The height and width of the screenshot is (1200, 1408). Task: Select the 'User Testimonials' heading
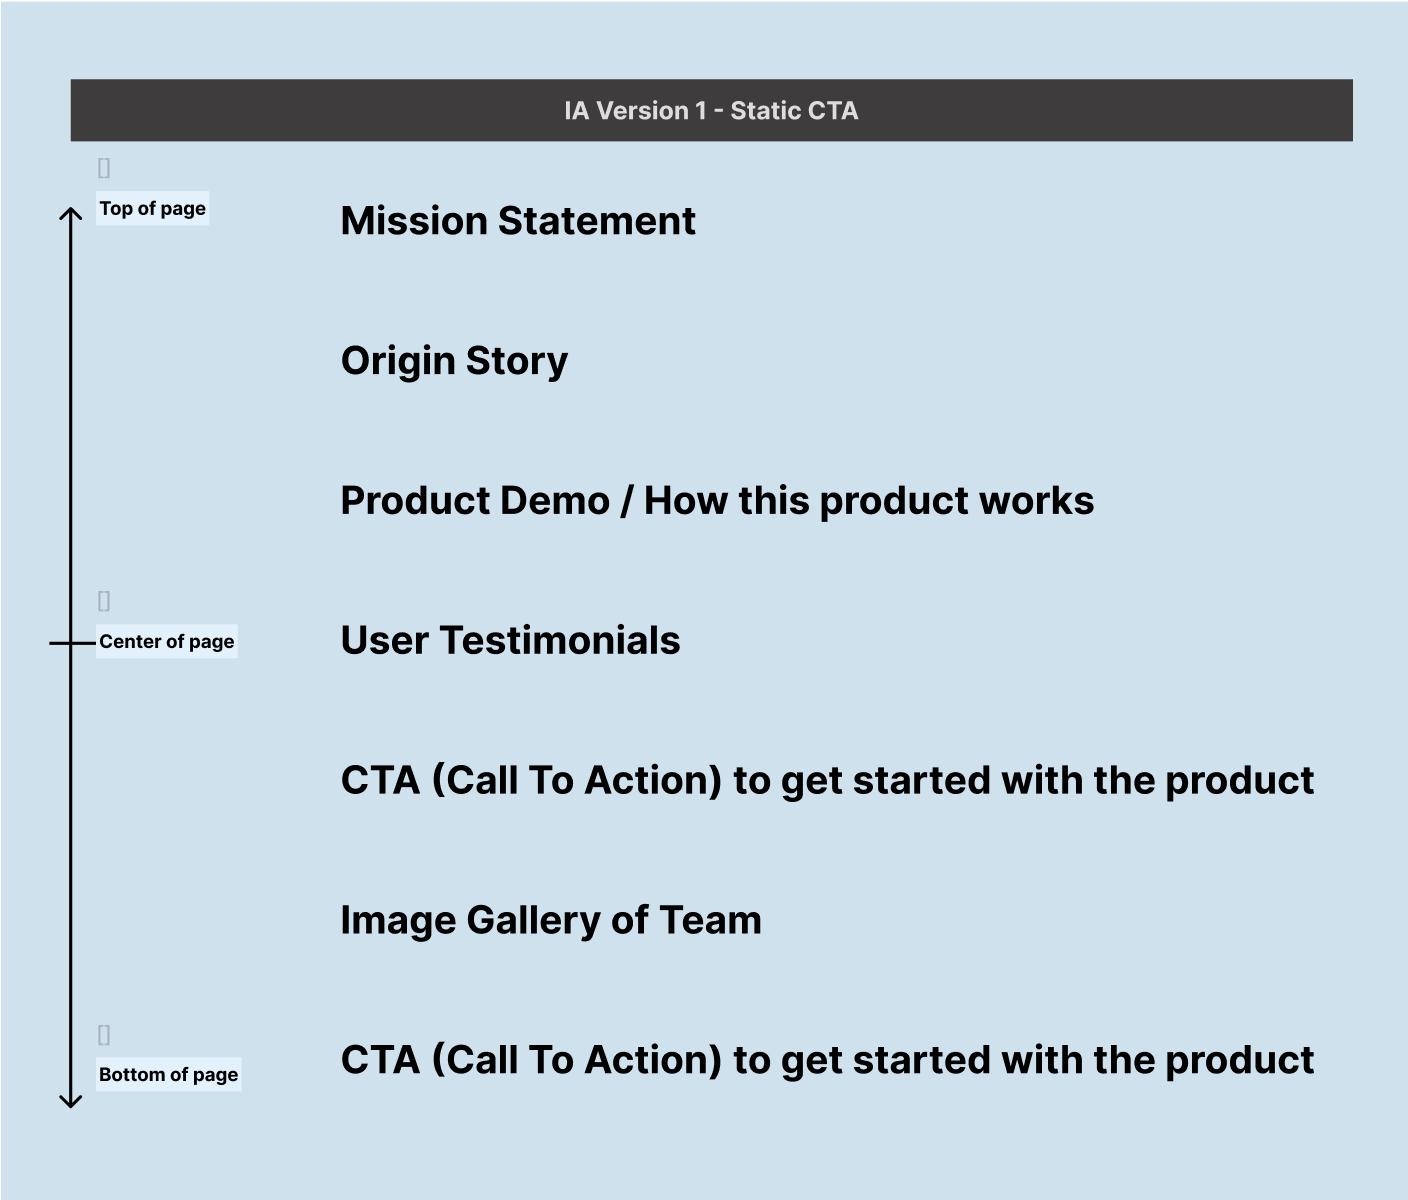coord(510,641)
